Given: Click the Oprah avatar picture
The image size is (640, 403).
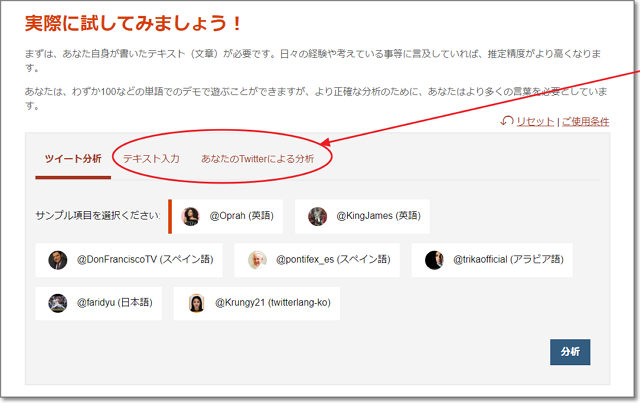Looking at the screenshot, I should click(191, 216).
